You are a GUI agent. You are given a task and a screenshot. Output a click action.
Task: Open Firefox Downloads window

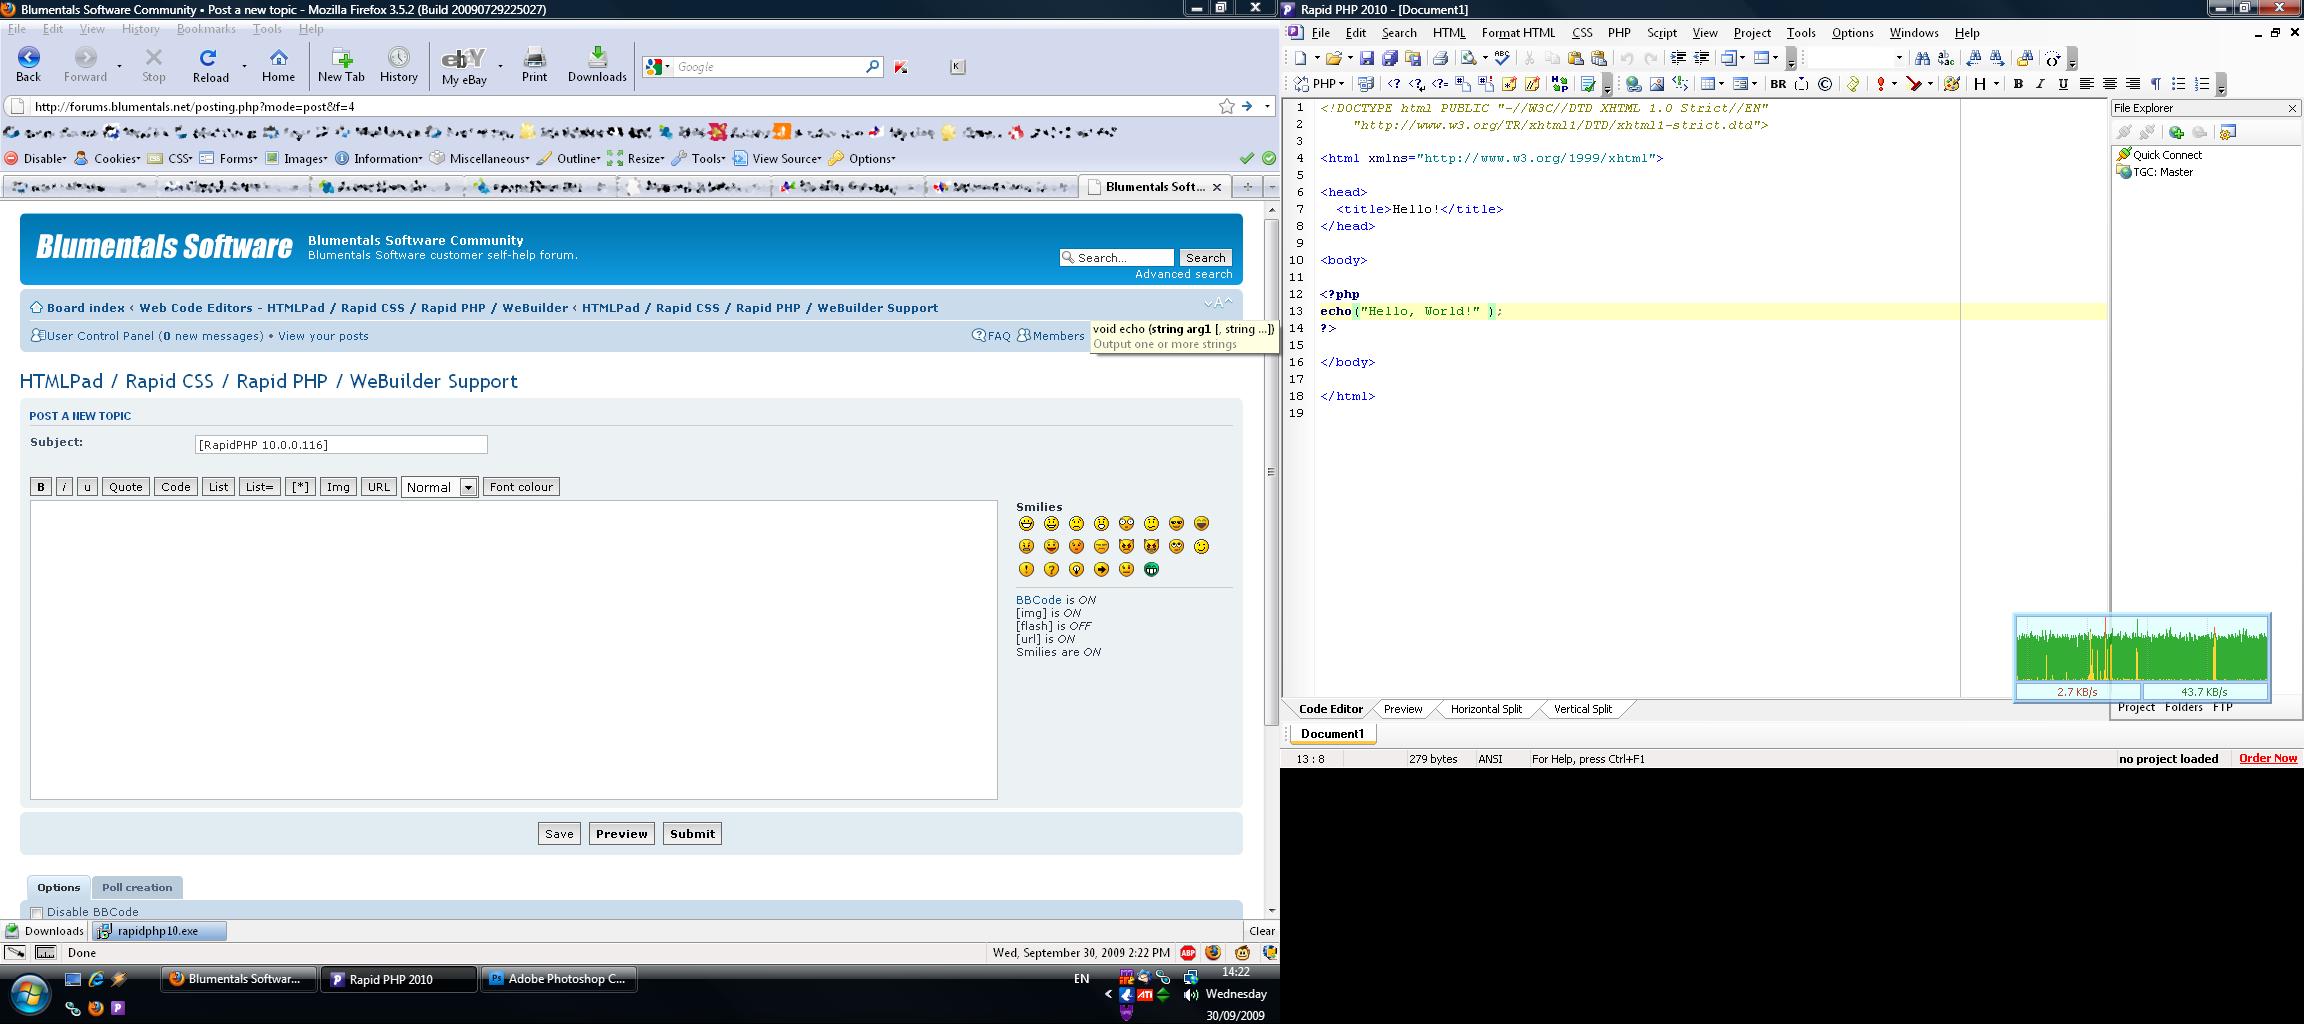597,65
